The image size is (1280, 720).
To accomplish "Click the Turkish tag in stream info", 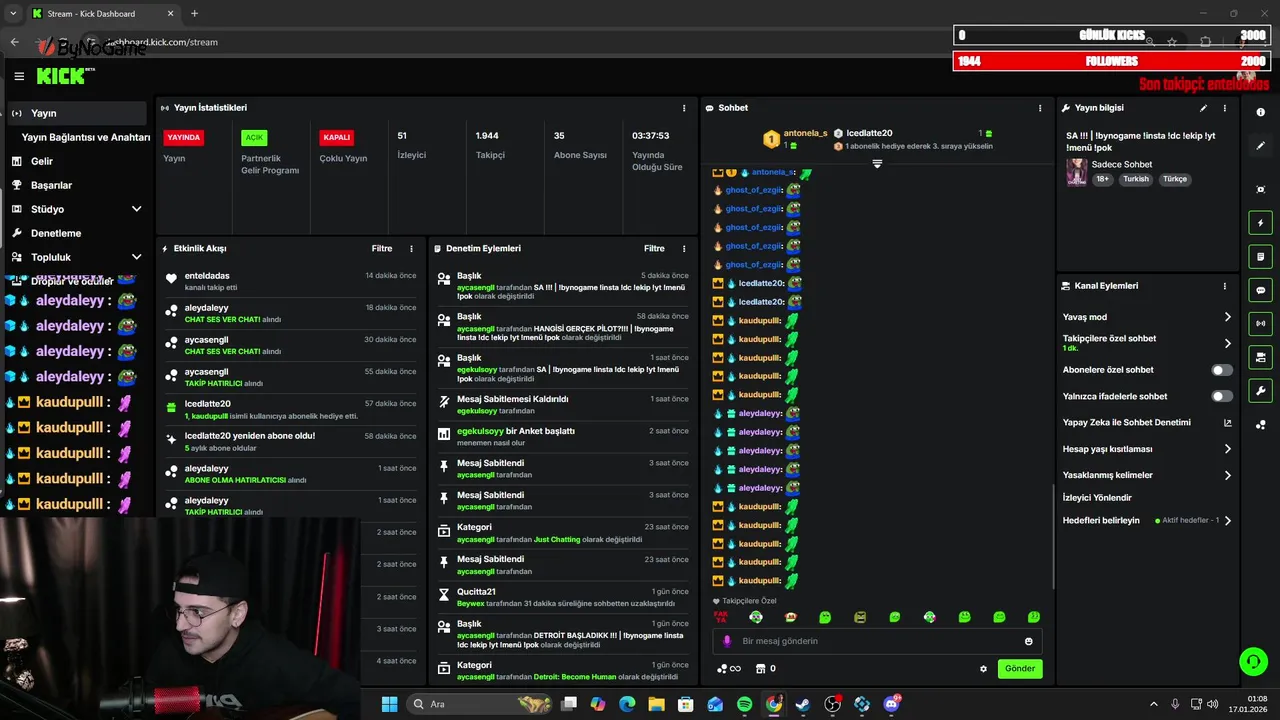I will 1136,179.
